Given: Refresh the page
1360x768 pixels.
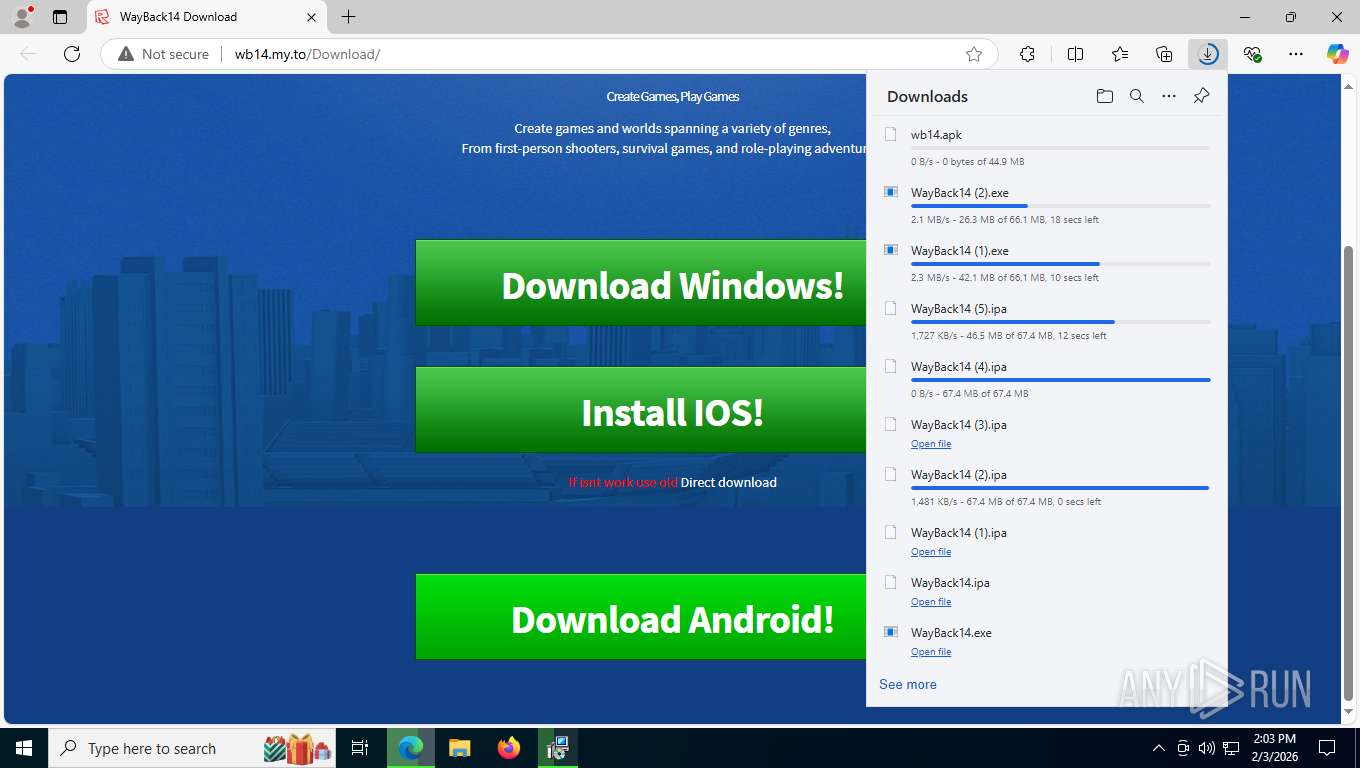Looking at the screenshot, I should click(x=72, y=54).
